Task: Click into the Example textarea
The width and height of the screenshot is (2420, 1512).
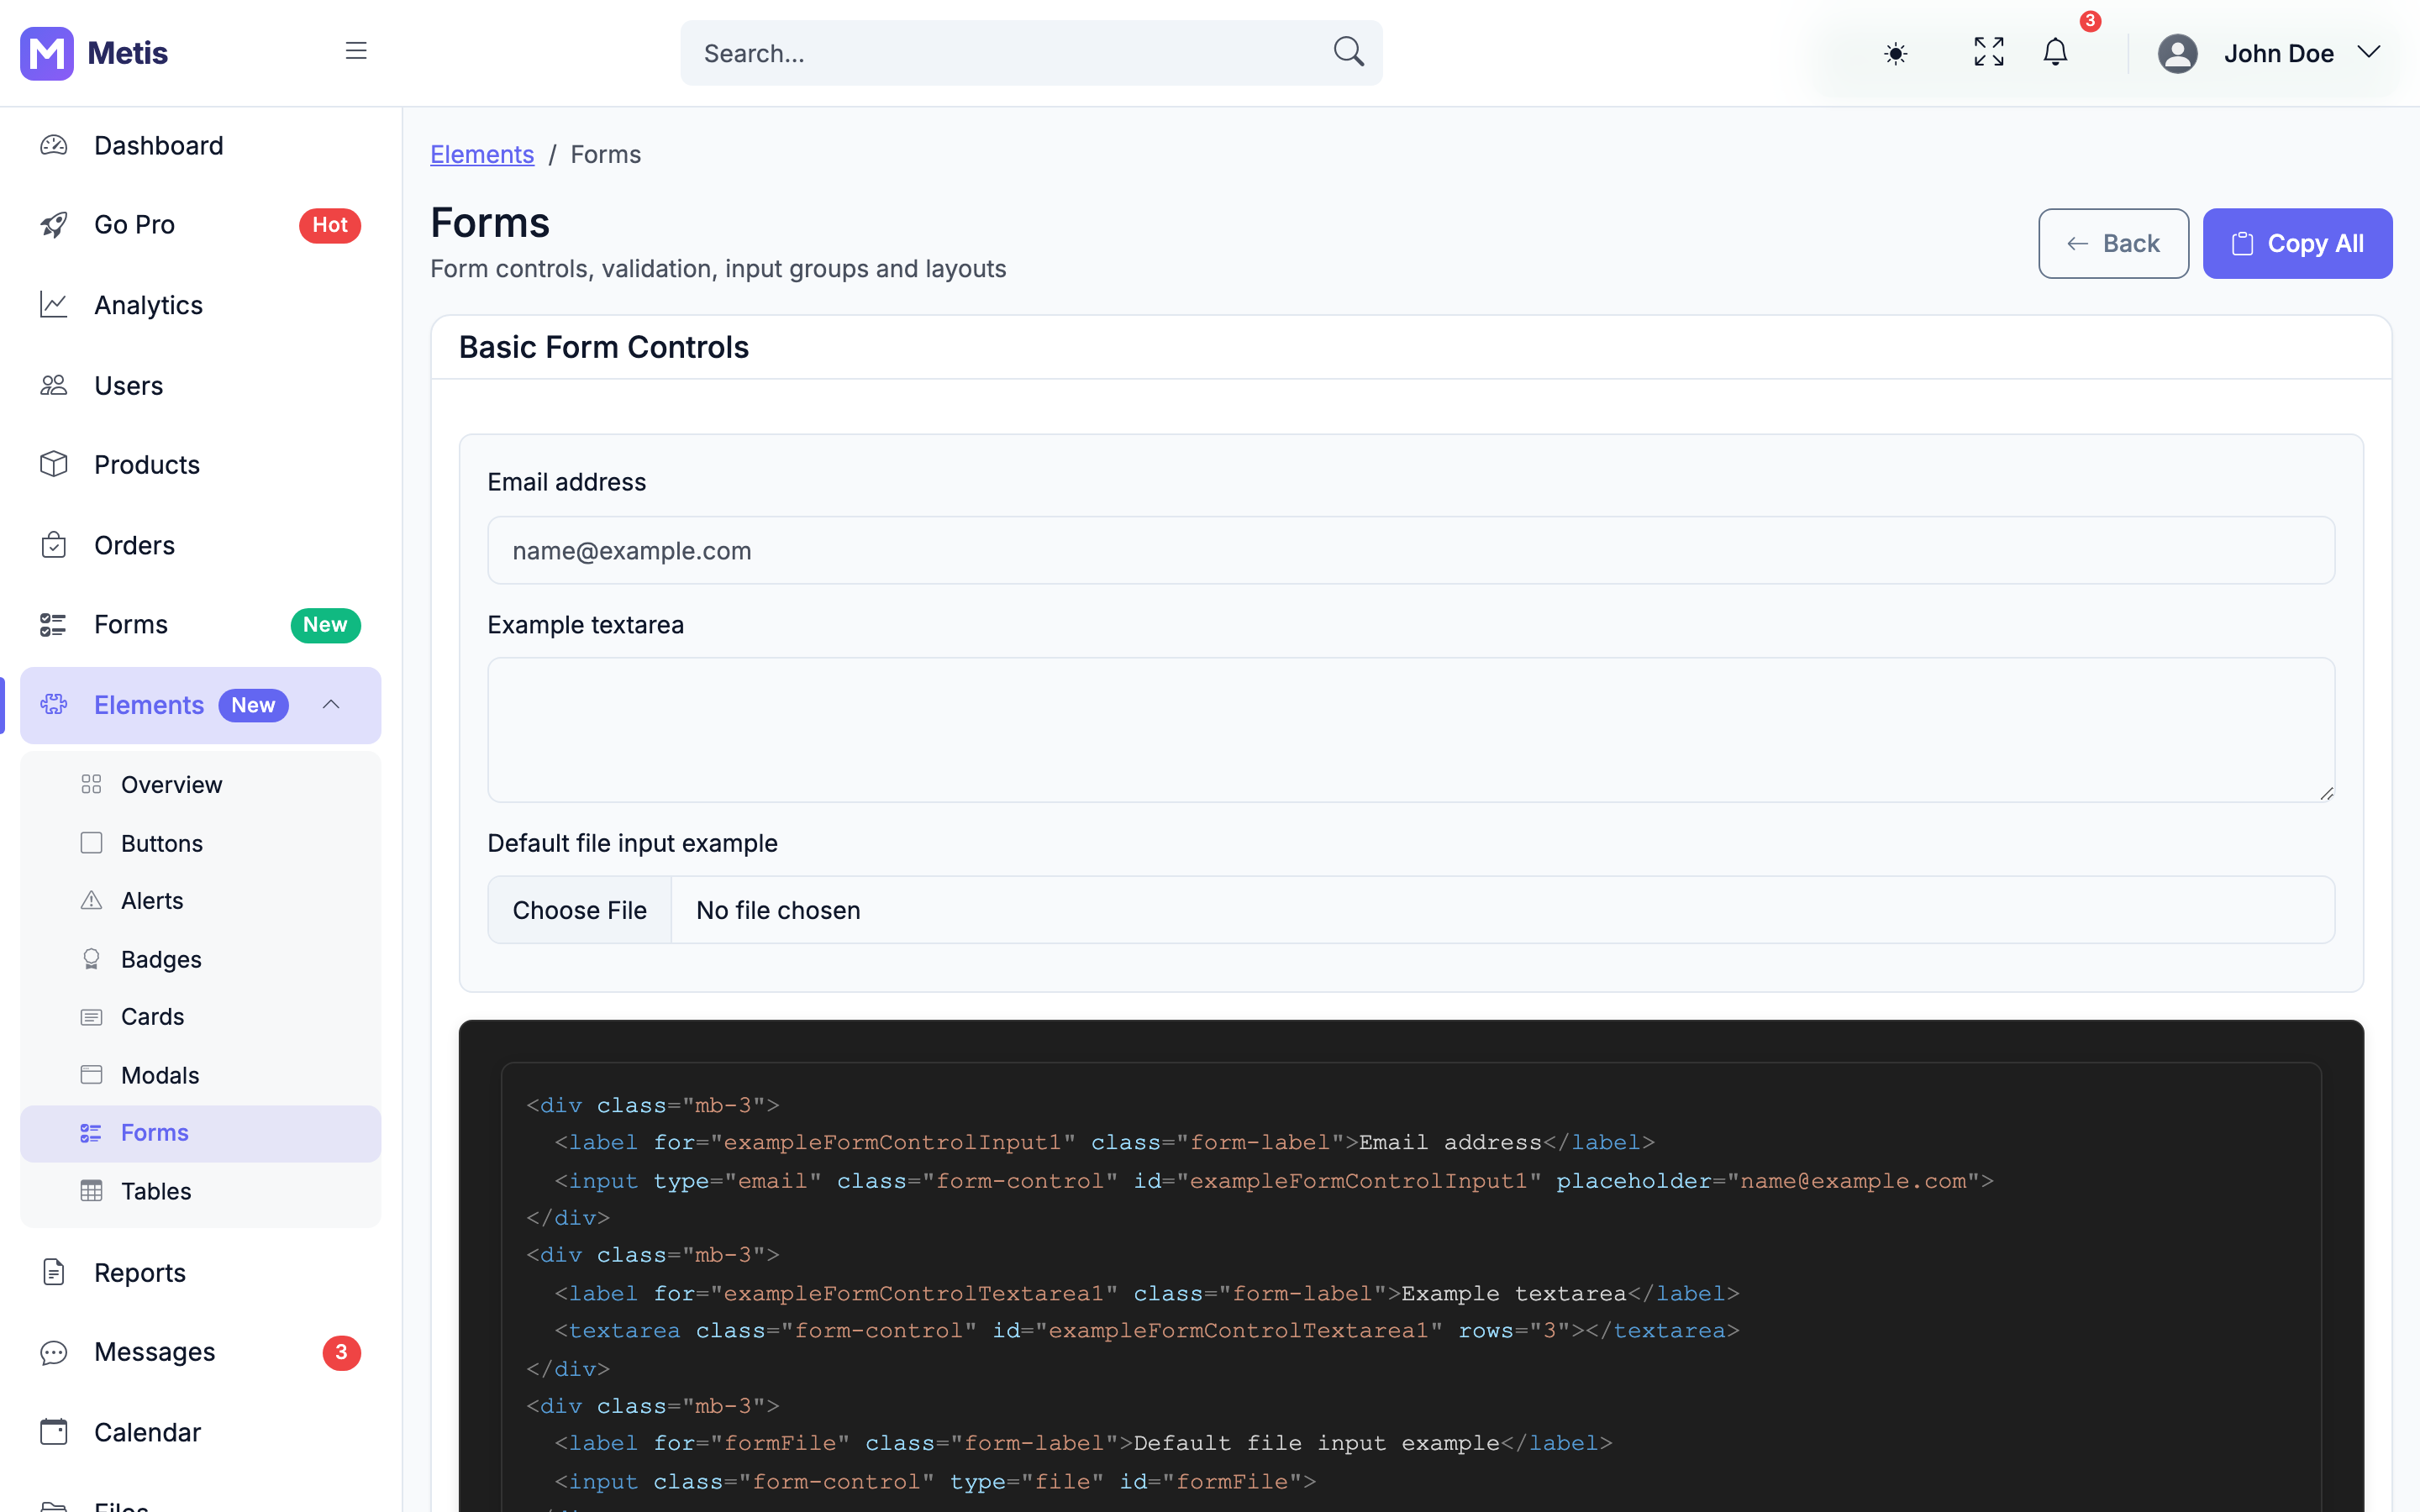Action: point(1411,729)
